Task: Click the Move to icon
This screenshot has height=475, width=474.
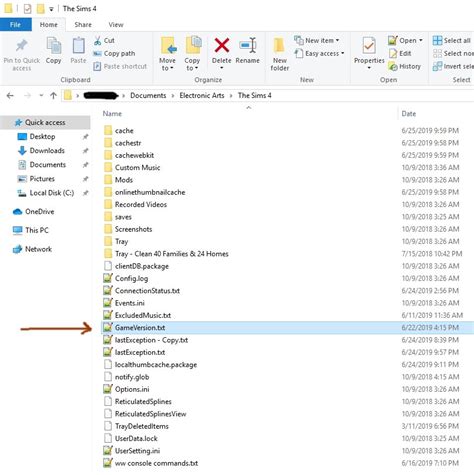Action: tap(168, 45)
